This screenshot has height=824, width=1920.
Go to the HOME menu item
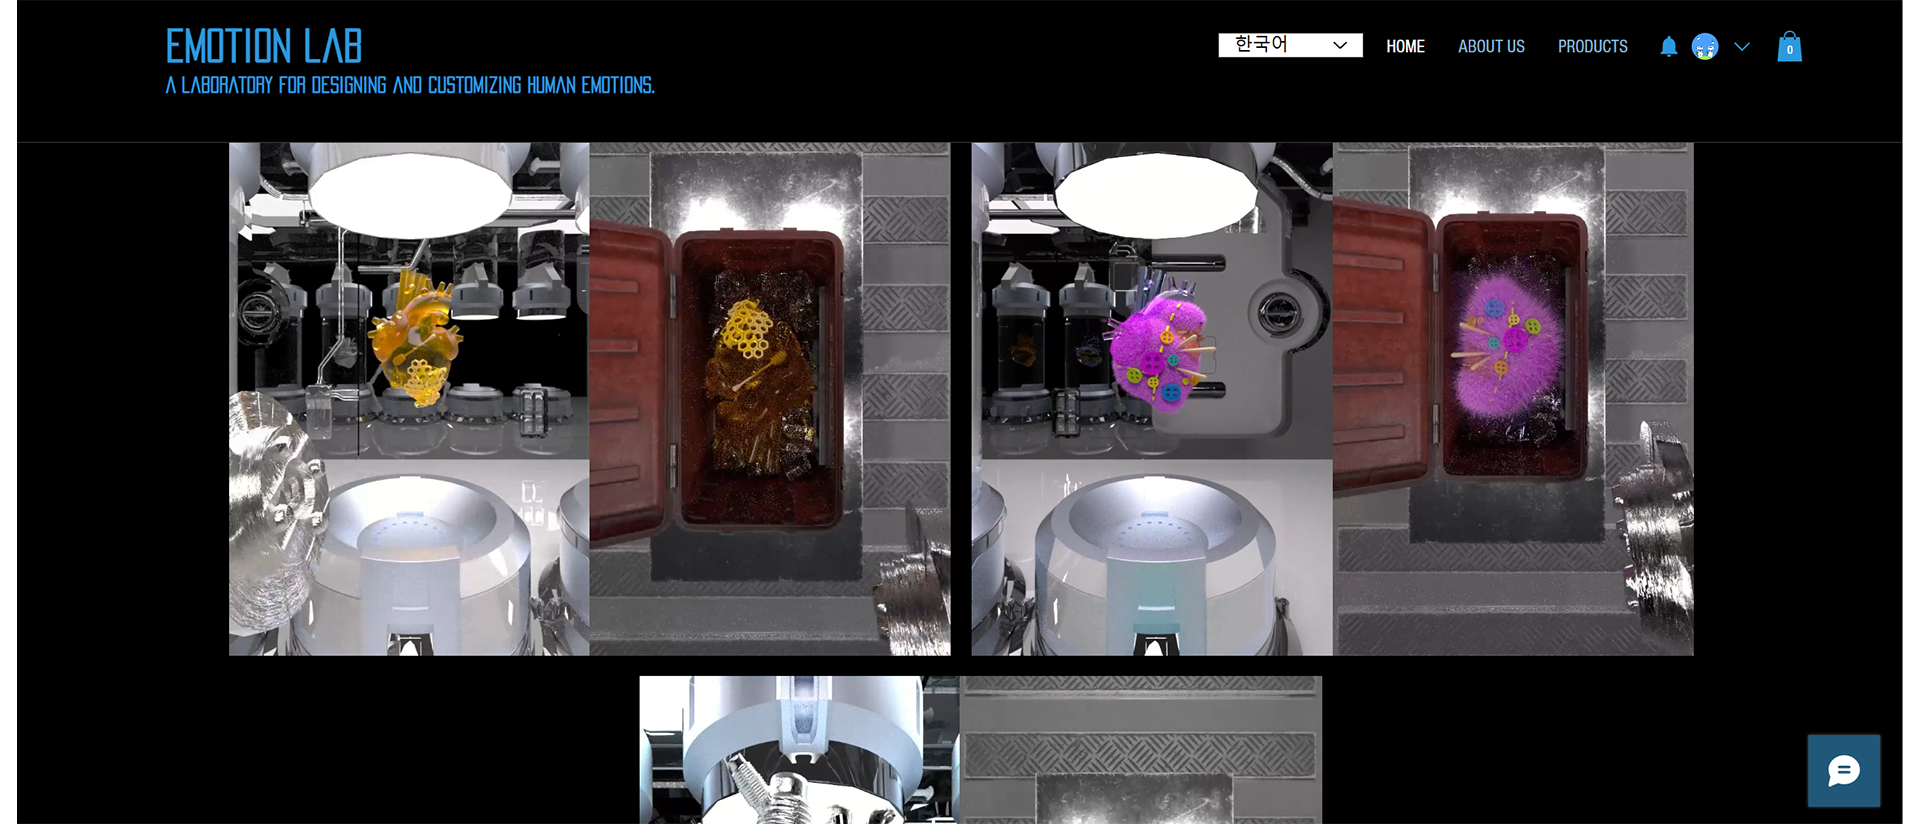click(x=1405, y=47)
